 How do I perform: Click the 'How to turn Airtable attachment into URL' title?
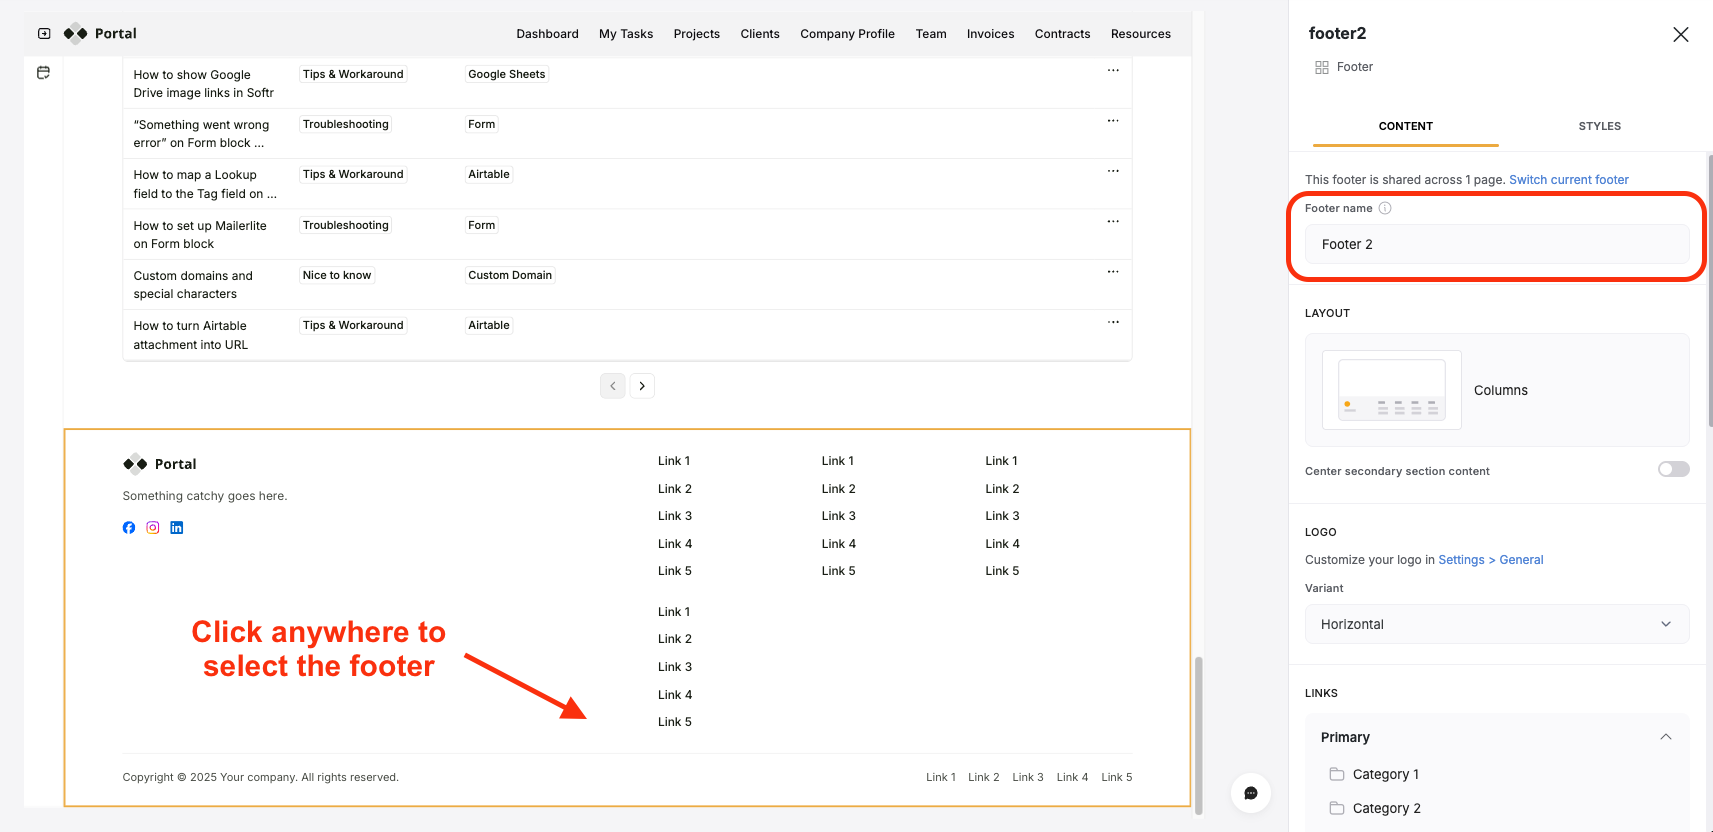(x=191, y=335)
